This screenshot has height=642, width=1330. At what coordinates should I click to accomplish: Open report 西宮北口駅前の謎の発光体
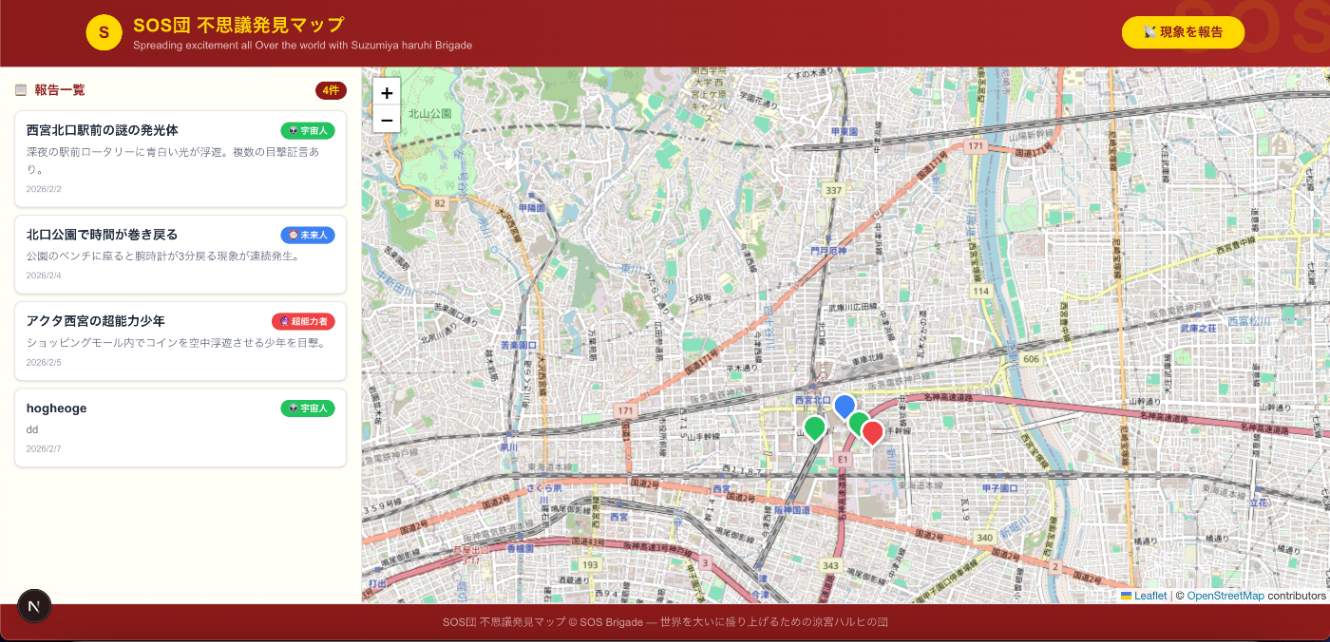(181, 159)
